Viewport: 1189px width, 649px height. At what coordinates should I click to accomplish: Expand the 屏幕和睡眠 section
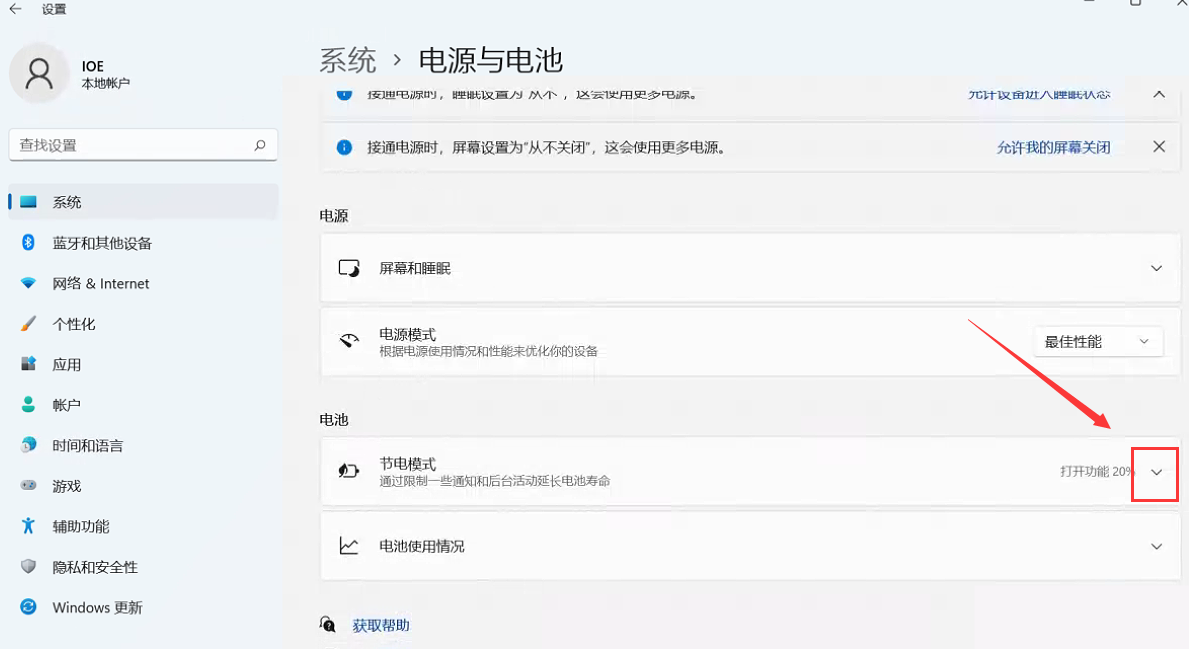(1156, 267)
